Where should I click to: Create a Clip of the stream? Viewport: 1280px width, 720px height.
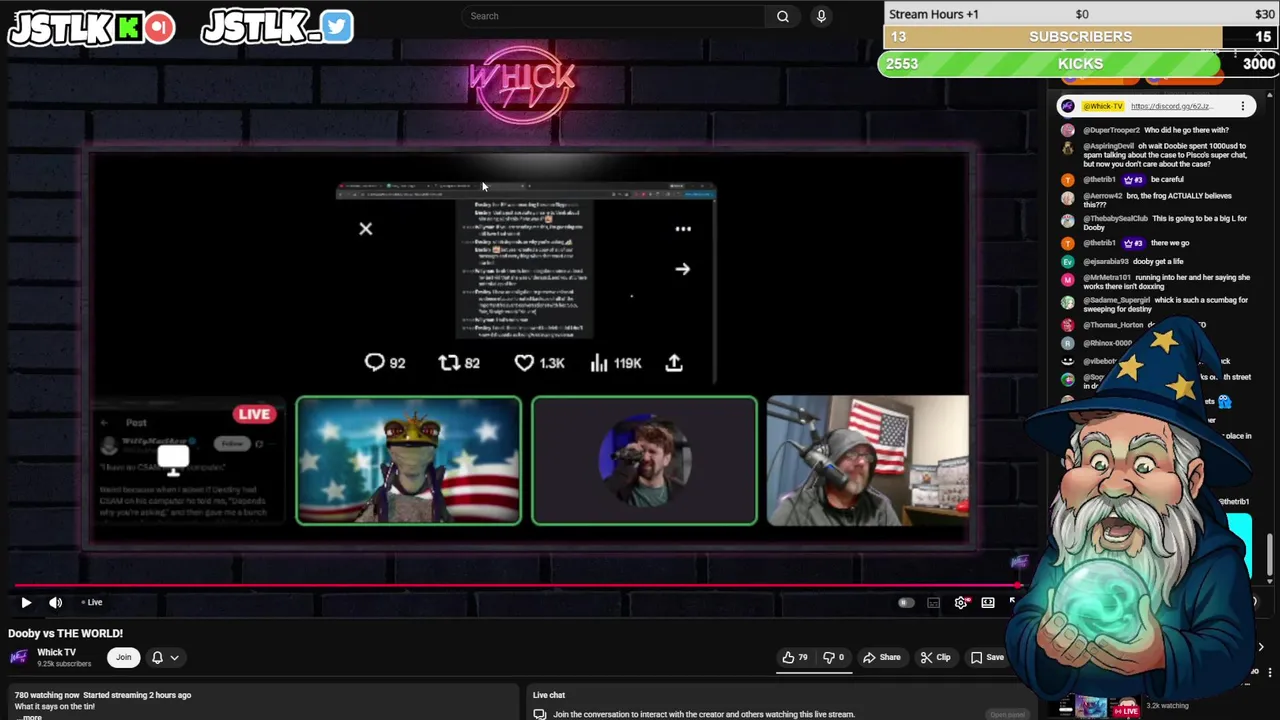[935, 657]
